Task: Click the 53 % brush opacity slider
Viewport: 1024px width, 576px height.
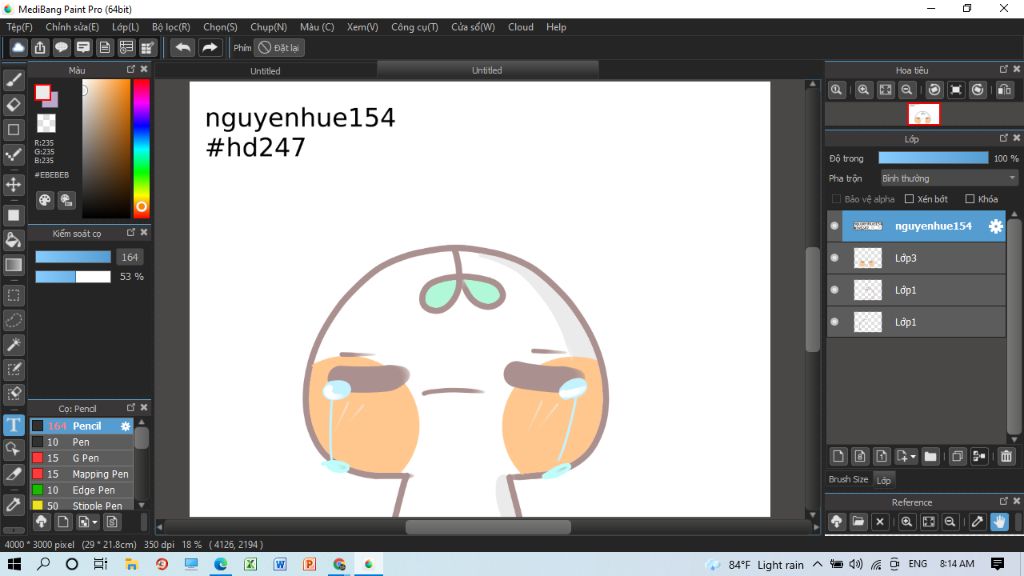Action: [72, 277]
